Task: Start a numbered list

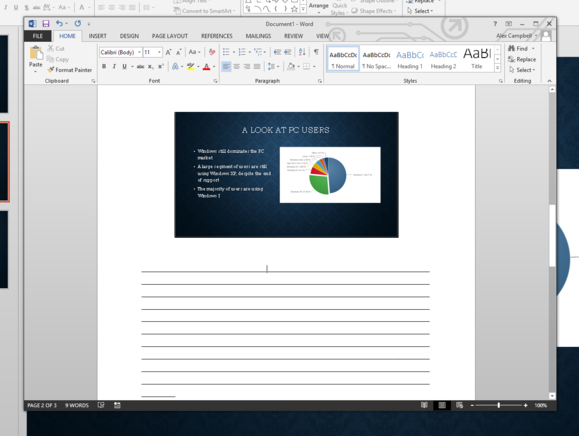Action: tap(242, 52)
